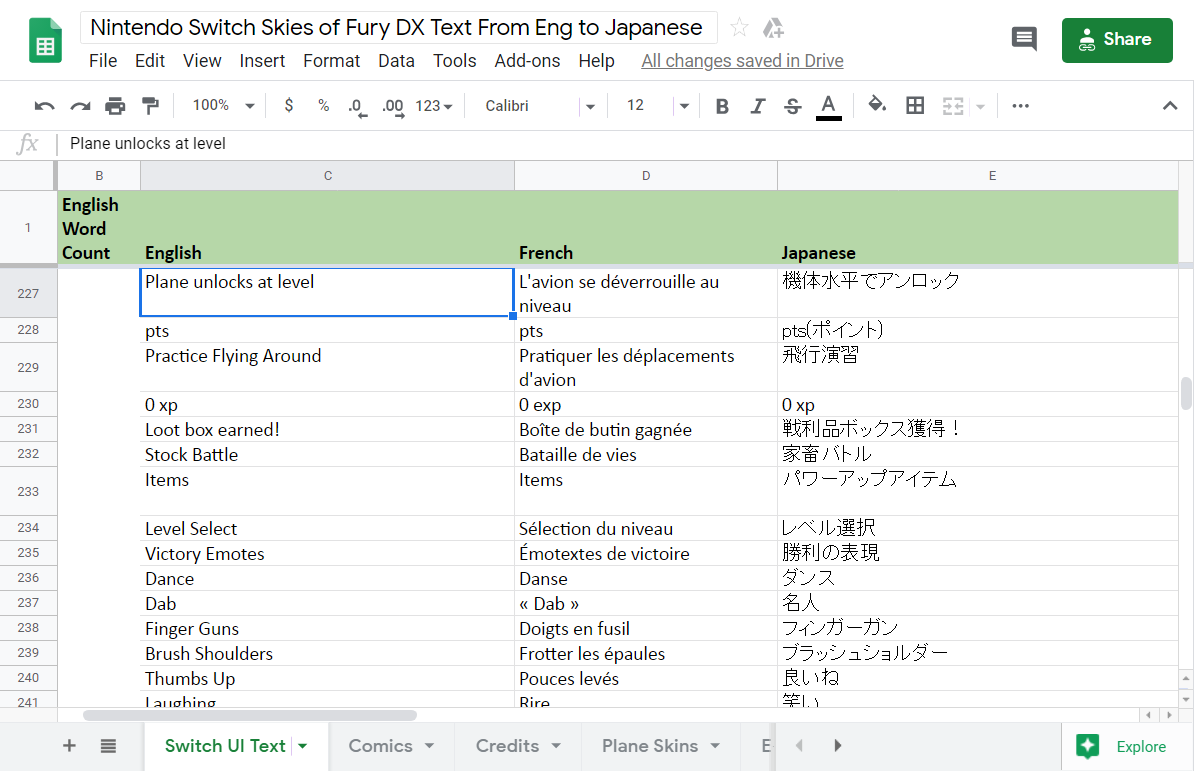Open the cell borders tool

click(915, 106)
